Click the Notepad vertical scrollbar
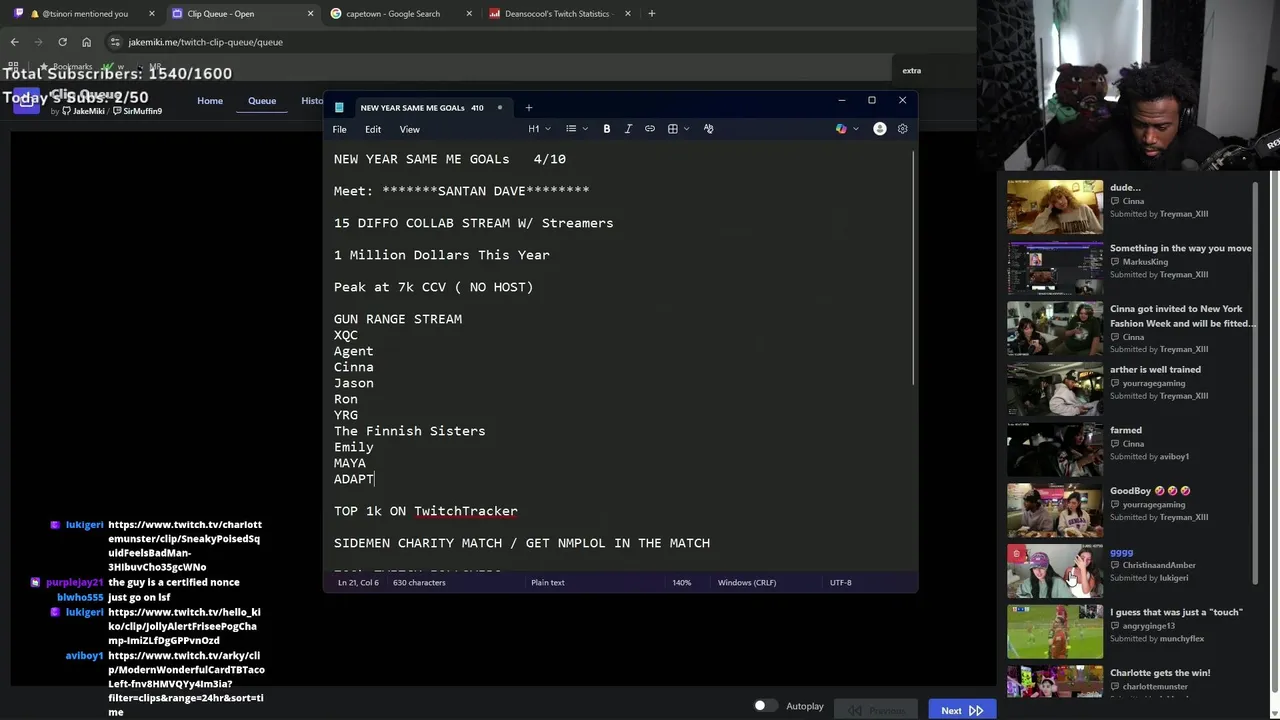This screenshot has height=720, width=1280. point(914,268)
